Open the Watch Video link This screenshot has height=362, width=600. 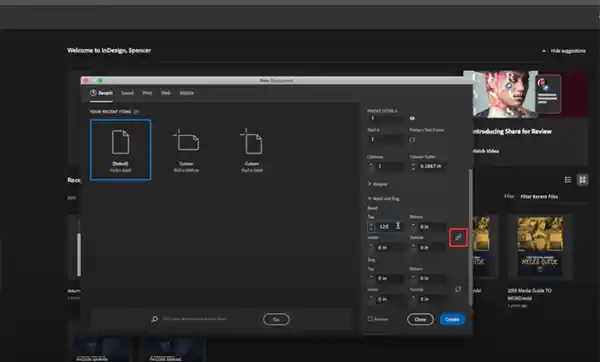click(485, 151)
